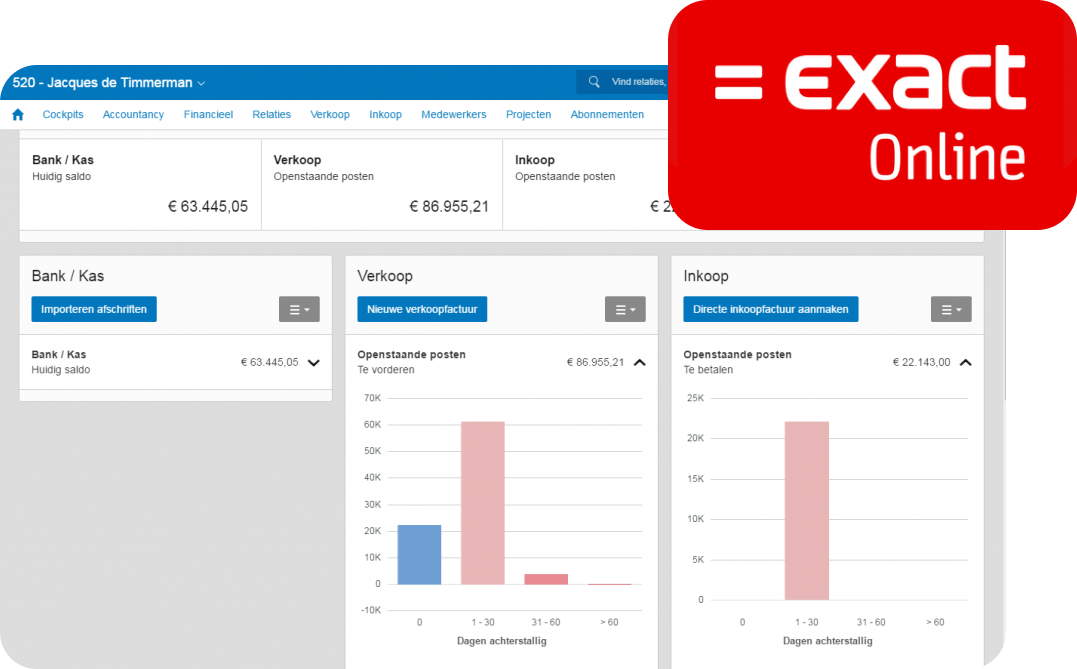The image size is (1077, 669).
Task: Click Directe inkoopfactuur aanmaken button
Action: point(771,309)
